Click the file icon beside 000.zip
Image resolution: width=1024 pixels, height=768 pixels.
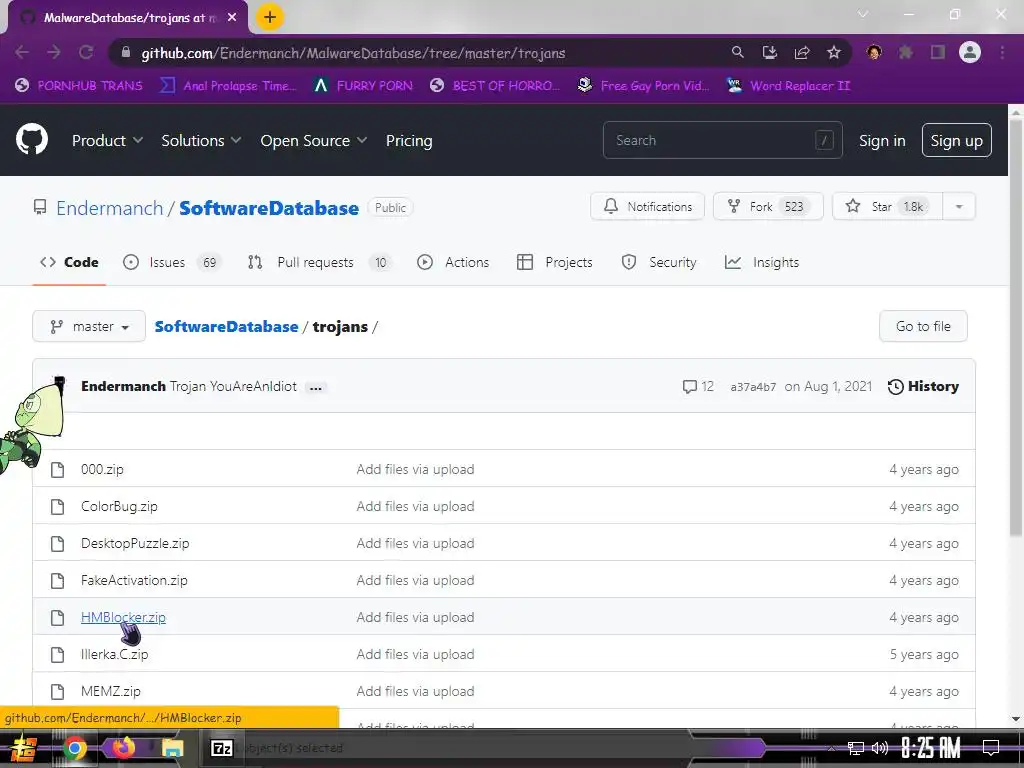click(x=57, y=470)
